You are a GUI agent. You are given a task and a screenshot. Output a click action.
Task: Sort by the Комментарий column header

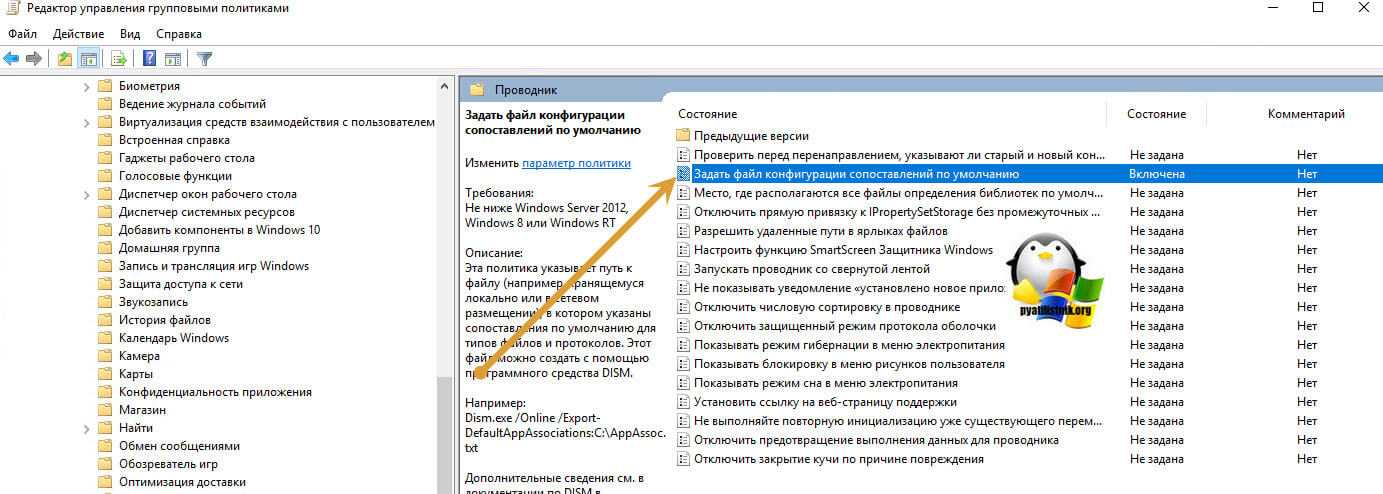point(1306,114)
